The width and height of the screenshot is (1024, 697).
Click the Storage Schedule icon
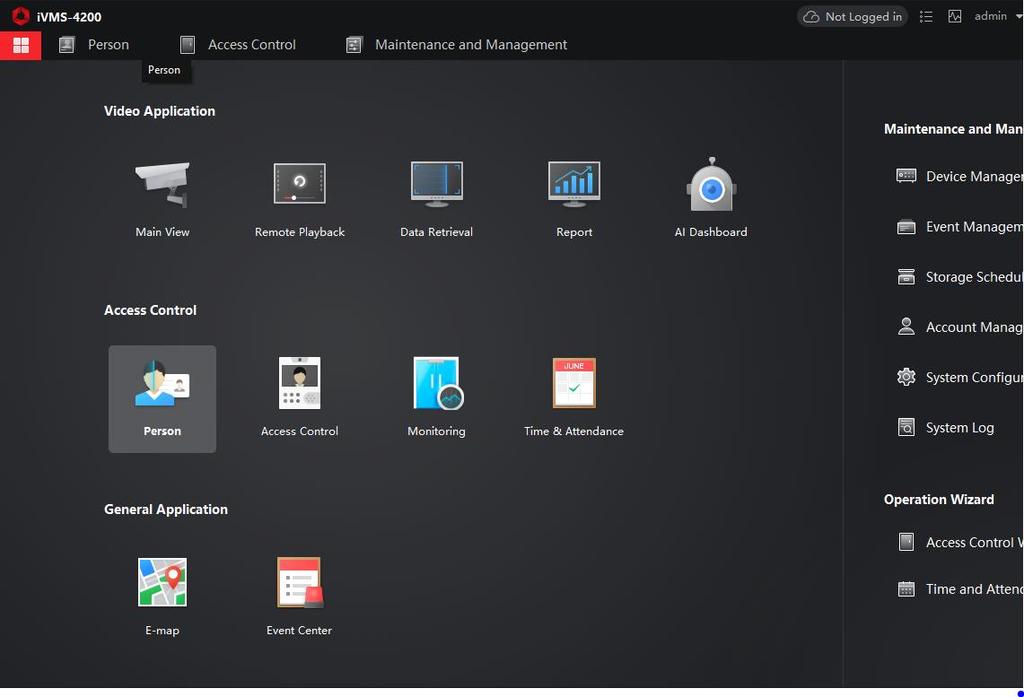pyautogui.click(x=906, y=276)
